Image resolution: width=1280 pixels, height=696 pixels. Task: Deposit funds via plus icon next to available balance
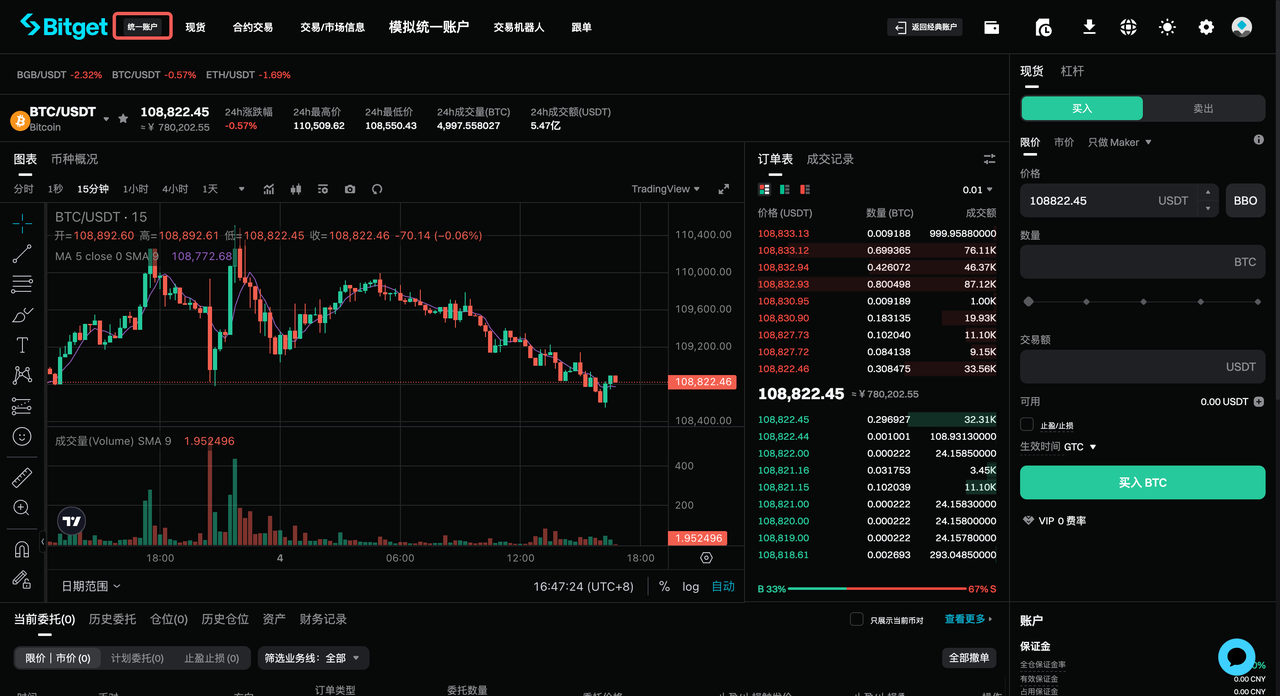1258,401
